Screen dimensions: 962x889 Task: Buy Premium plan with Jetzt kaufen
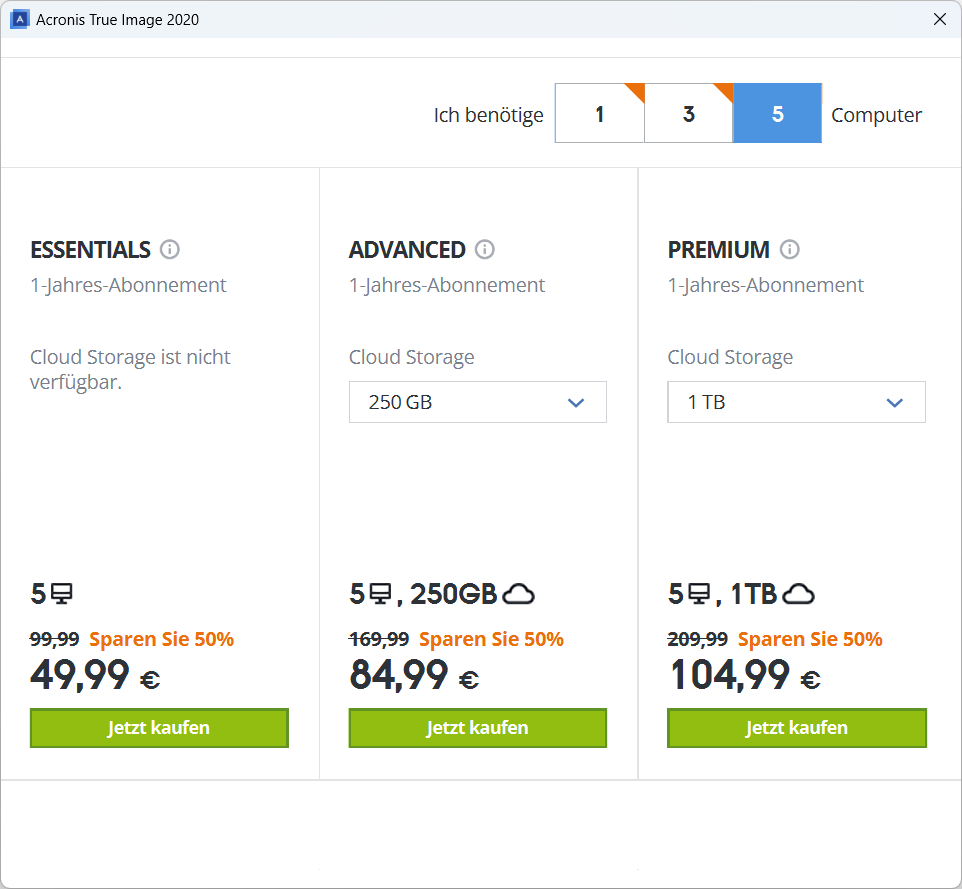(796, 727)
